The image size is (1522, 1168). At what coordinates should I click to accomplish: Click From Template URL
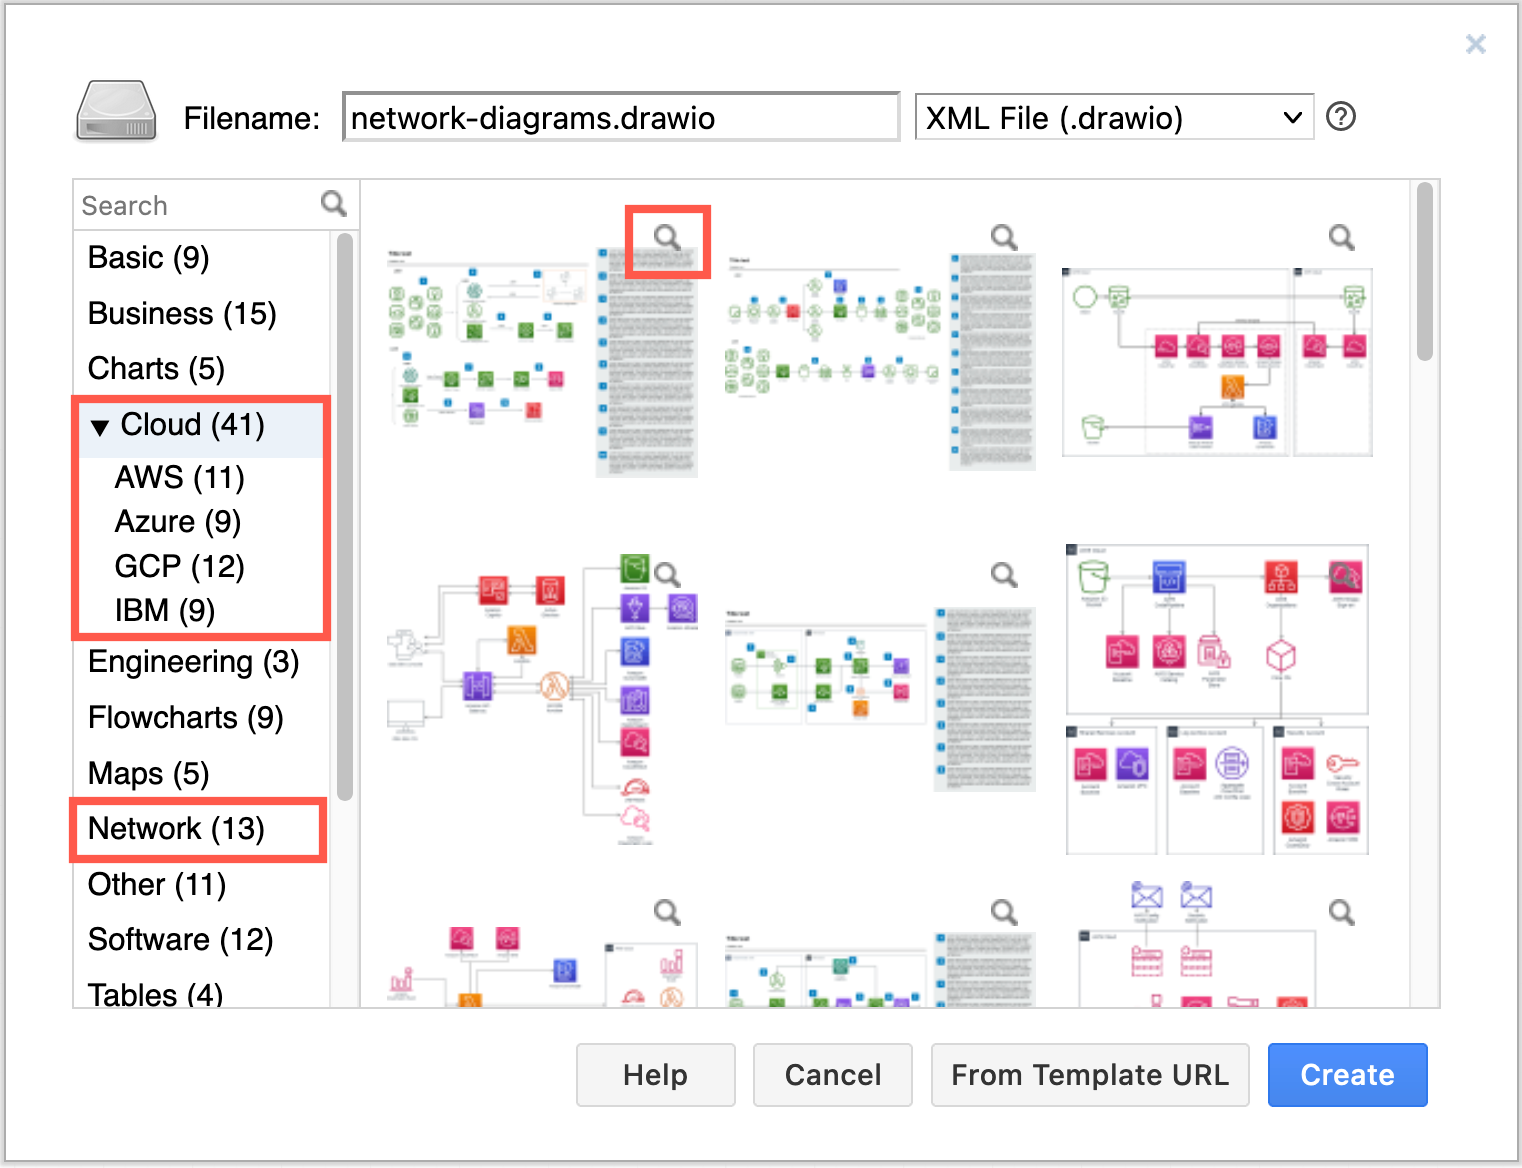[x=1090, y=1075]
